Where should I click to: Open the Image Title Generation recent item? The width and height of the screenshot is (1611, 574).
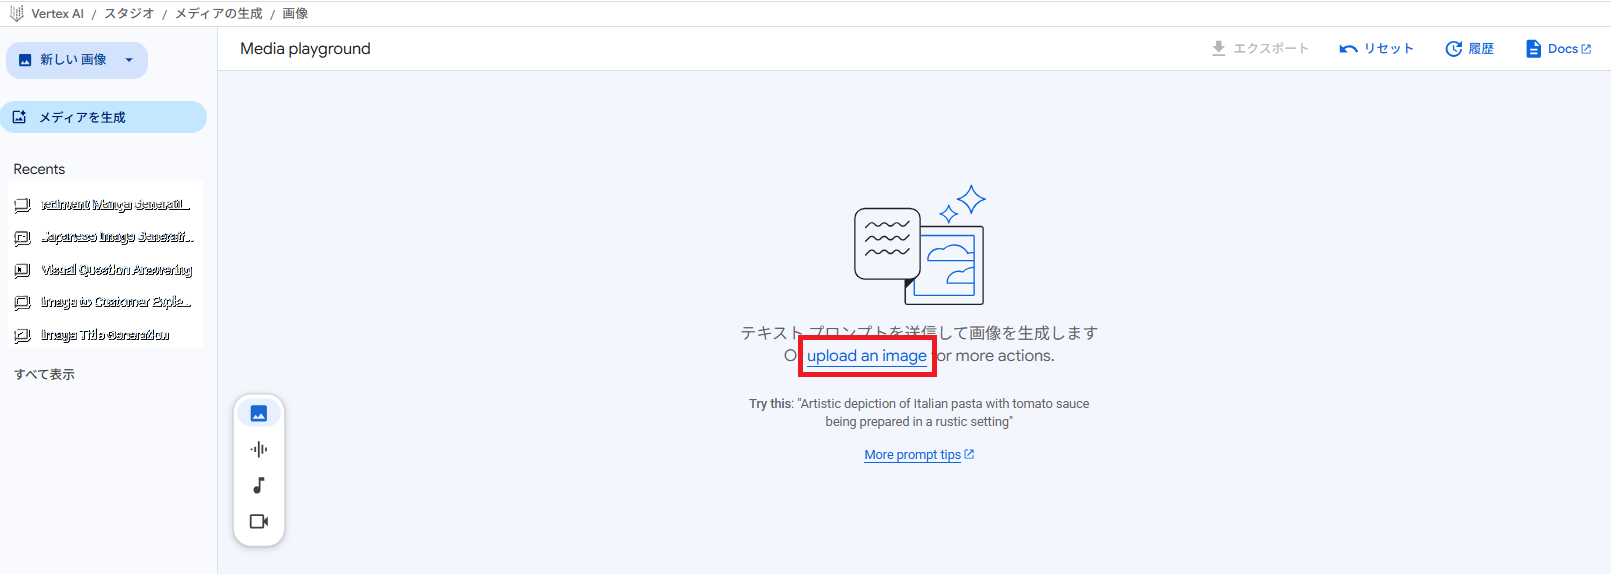click(x=105, y=335)
